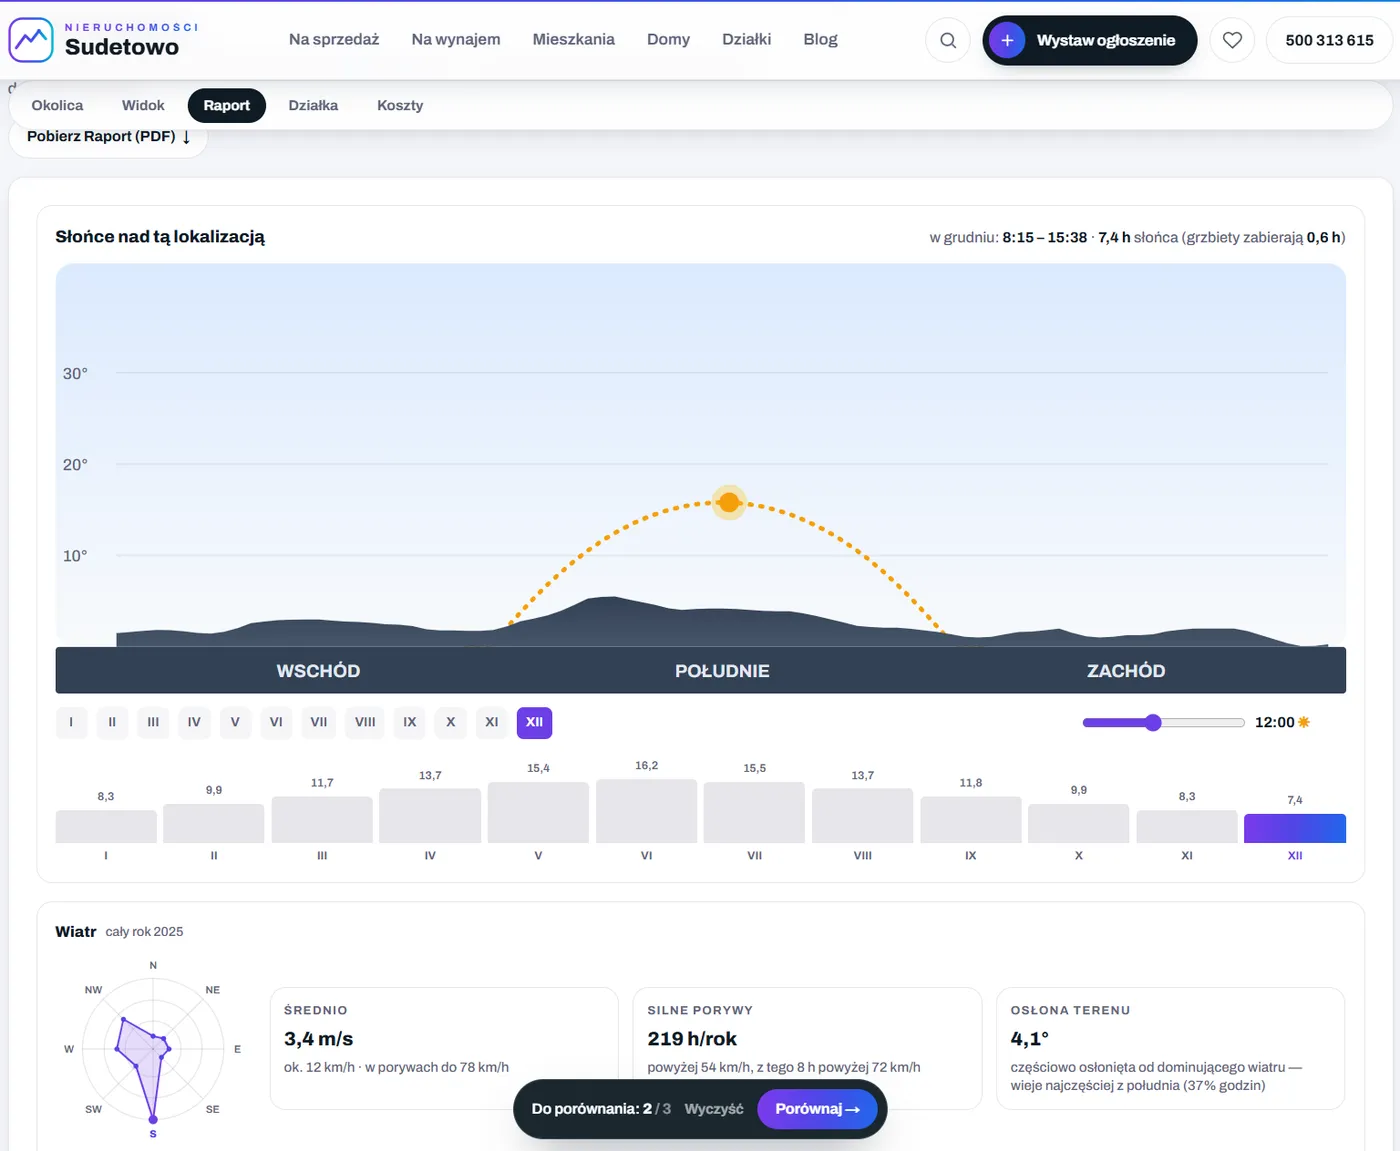
Task: Select month X button
Action: 451,722
